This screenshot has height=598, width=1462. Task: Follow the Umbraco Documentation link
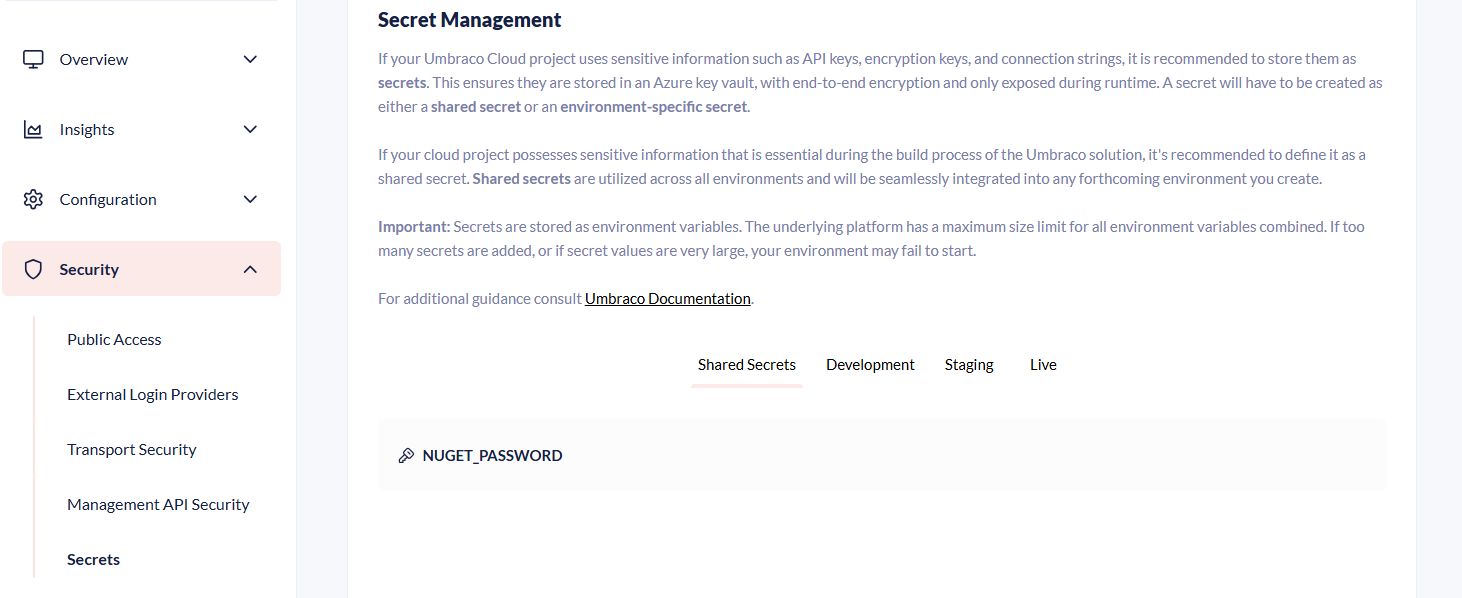667,299
